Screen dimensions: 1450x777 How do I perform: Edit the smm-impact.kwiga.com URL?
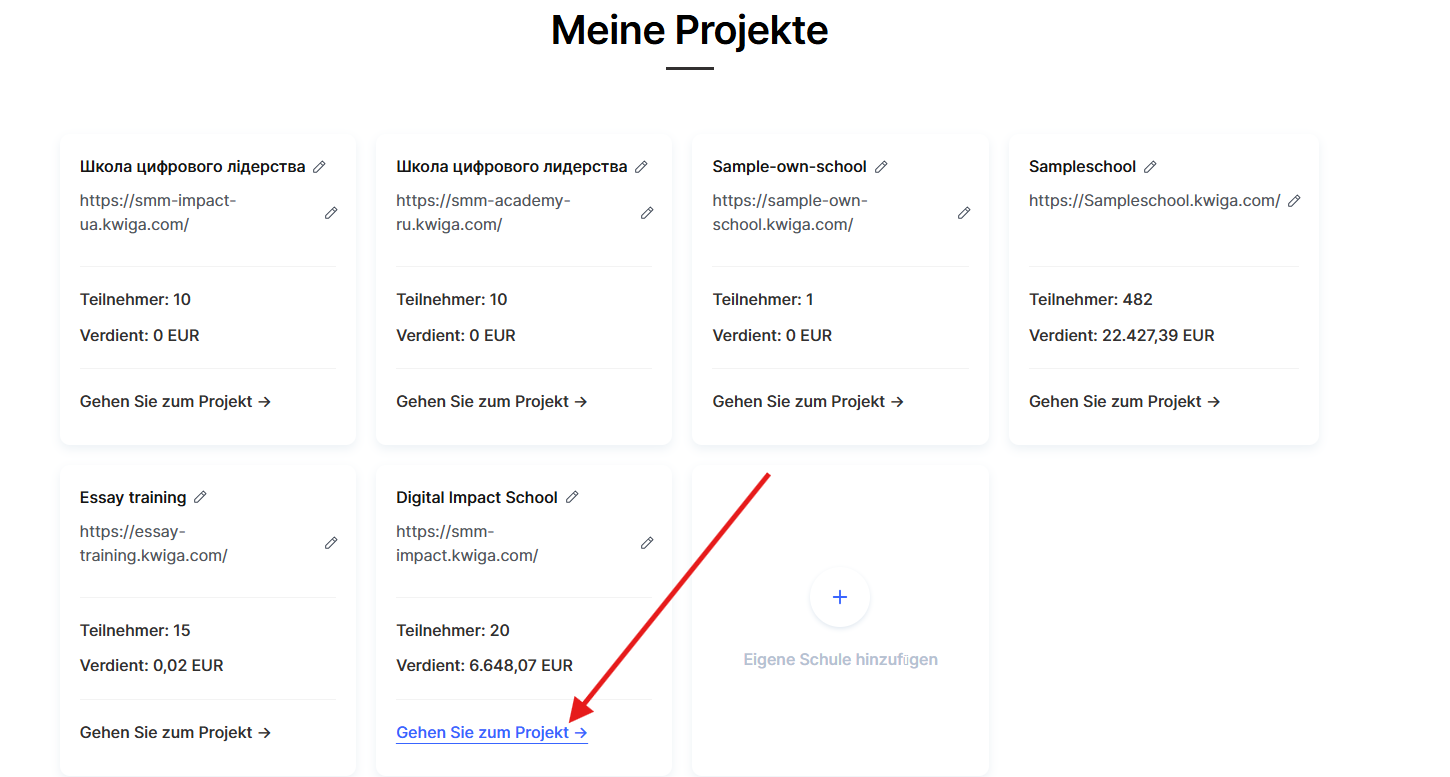tap(647, 543)
